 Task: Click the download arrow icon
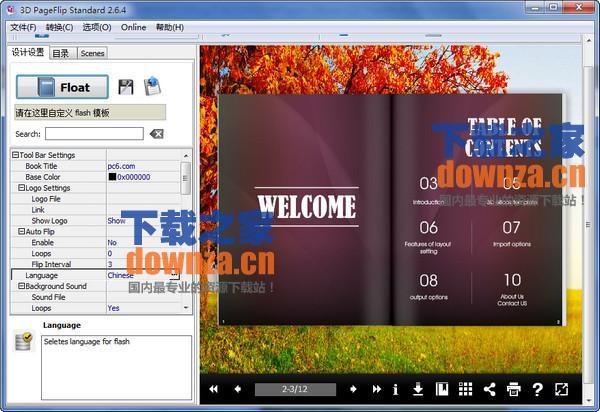coord(418,389)
